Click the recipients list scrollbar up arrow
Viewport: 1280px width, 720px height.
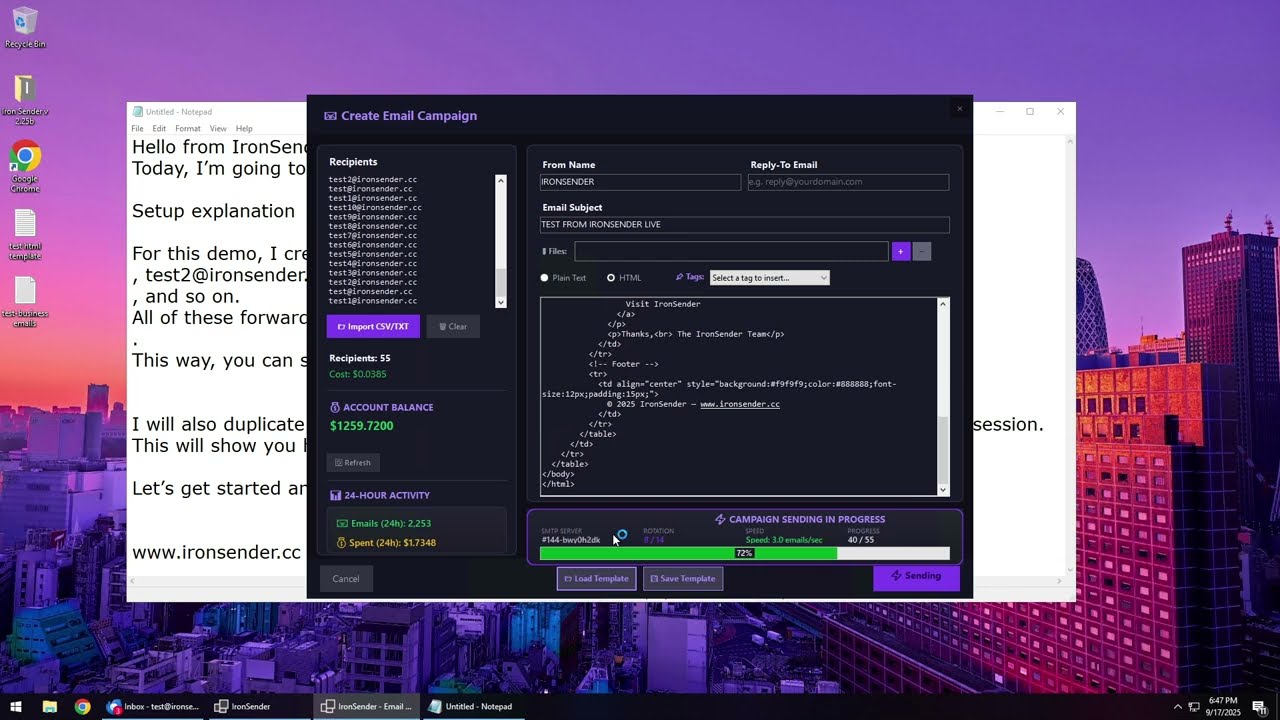point(501,181)
